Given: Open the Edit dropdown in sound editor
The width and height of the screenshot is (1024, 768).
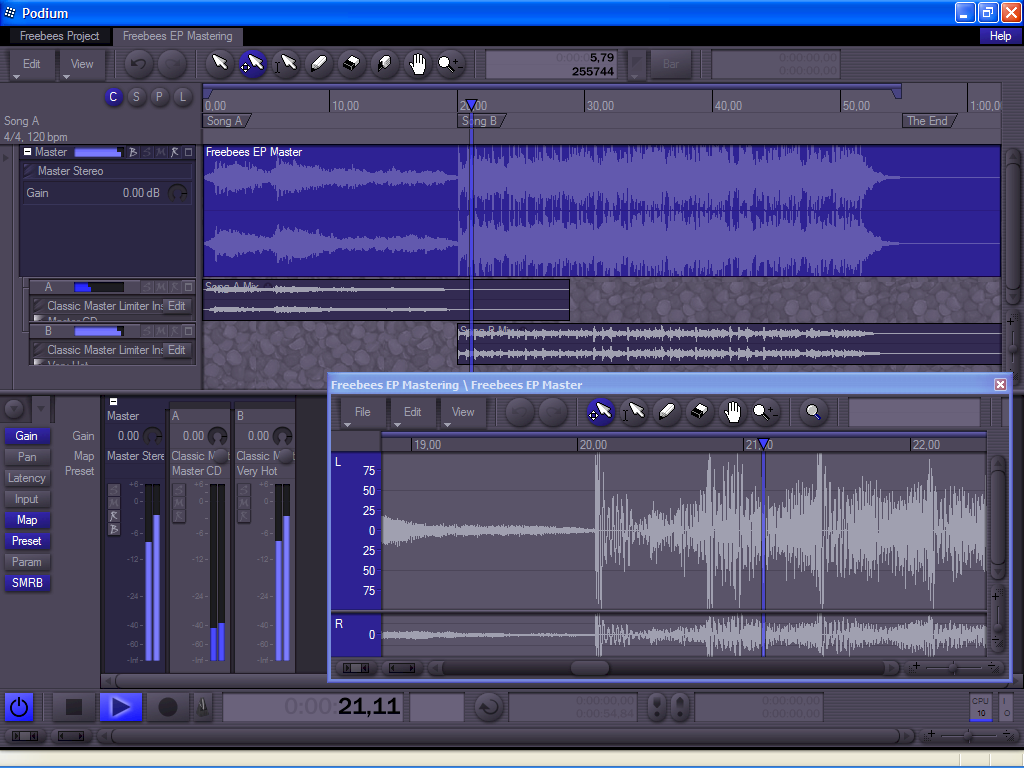Looking at the screenshot, I should click(x=412, y=413).
